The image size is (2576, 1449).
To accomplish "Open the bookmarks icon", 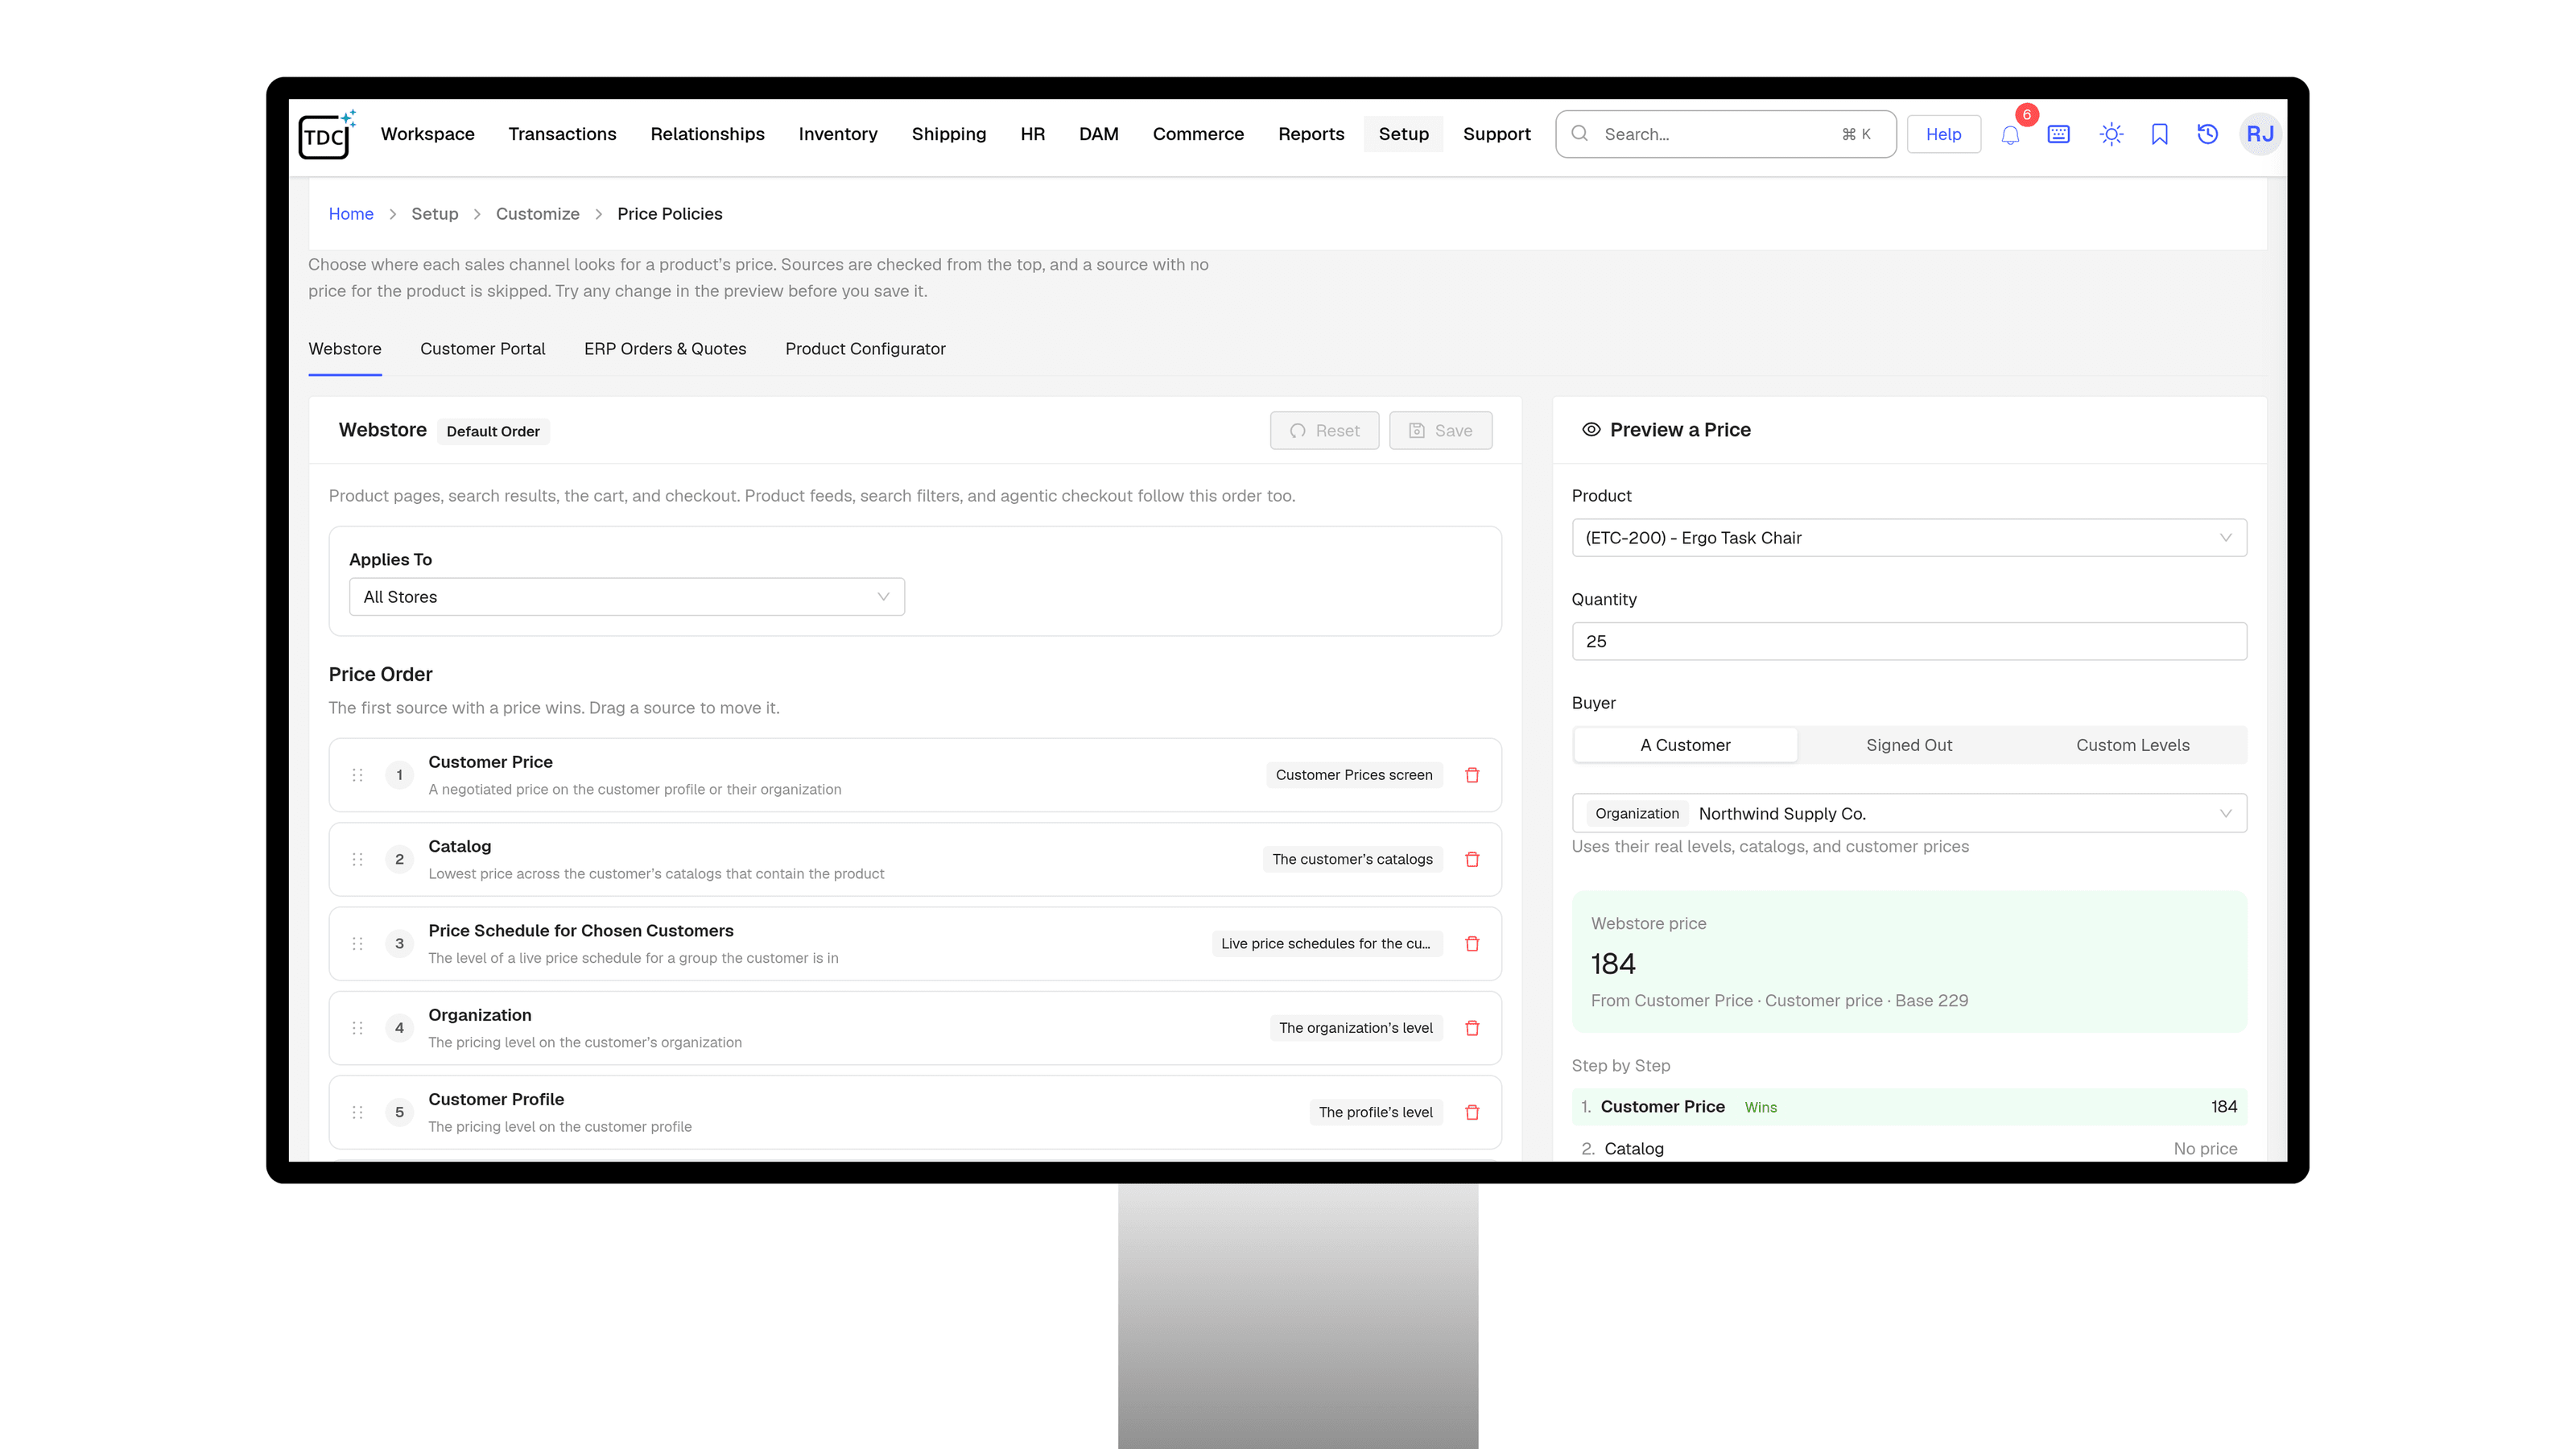I will click(2159, 134).
